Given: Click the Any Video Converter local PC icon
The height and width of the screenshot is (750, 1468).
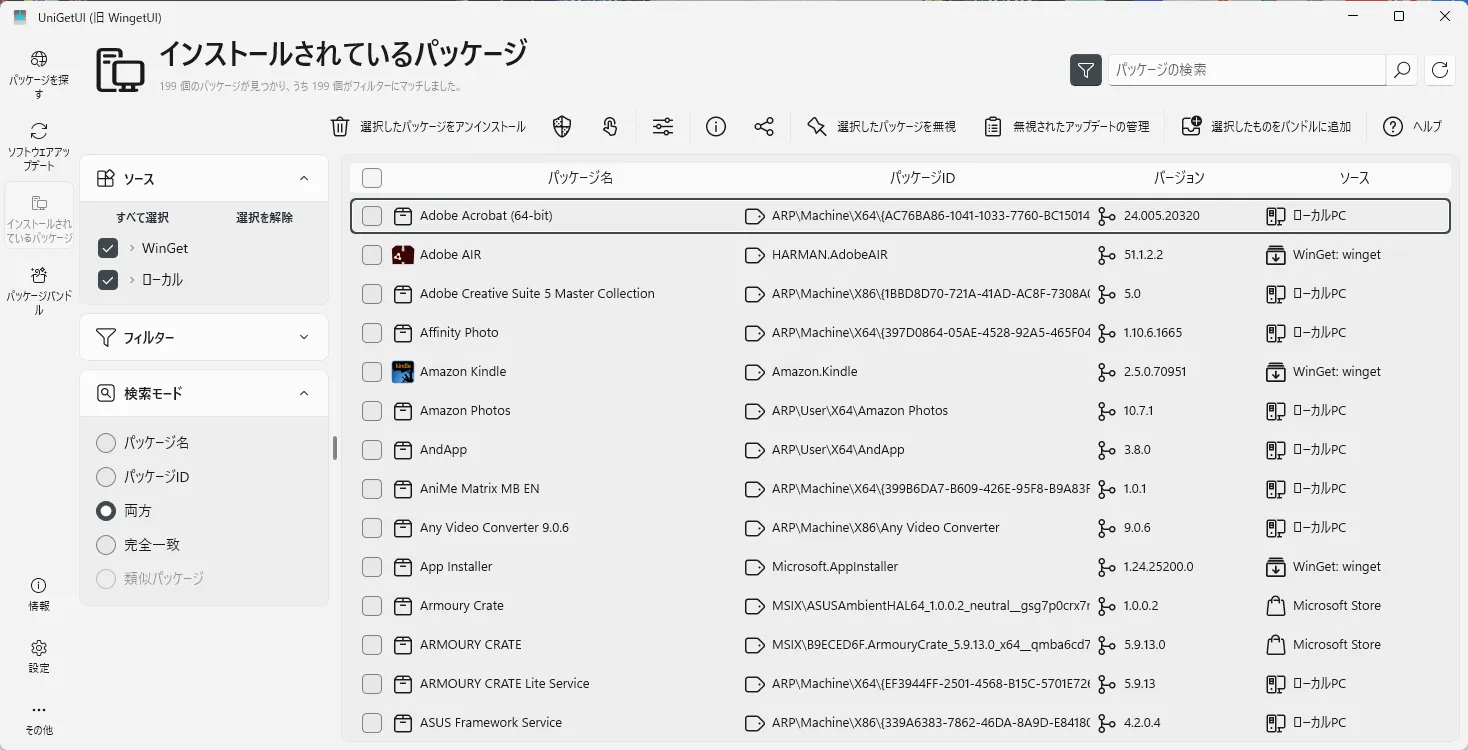Looking at the screenshot, I should [1275, 528].
